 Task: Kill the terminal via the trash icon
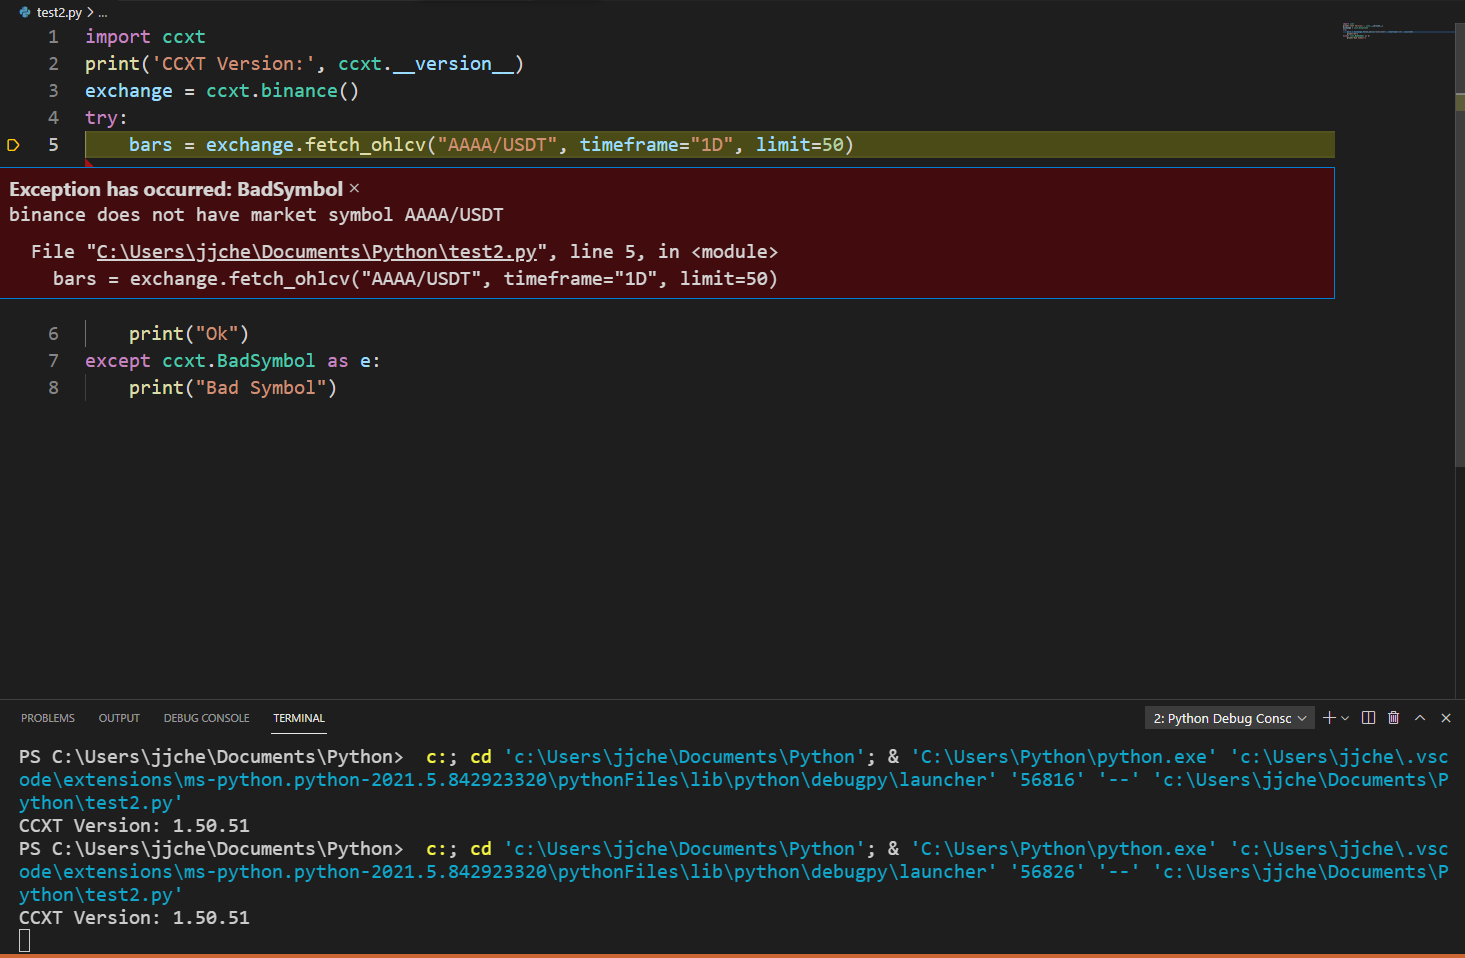click(1393, 717)
